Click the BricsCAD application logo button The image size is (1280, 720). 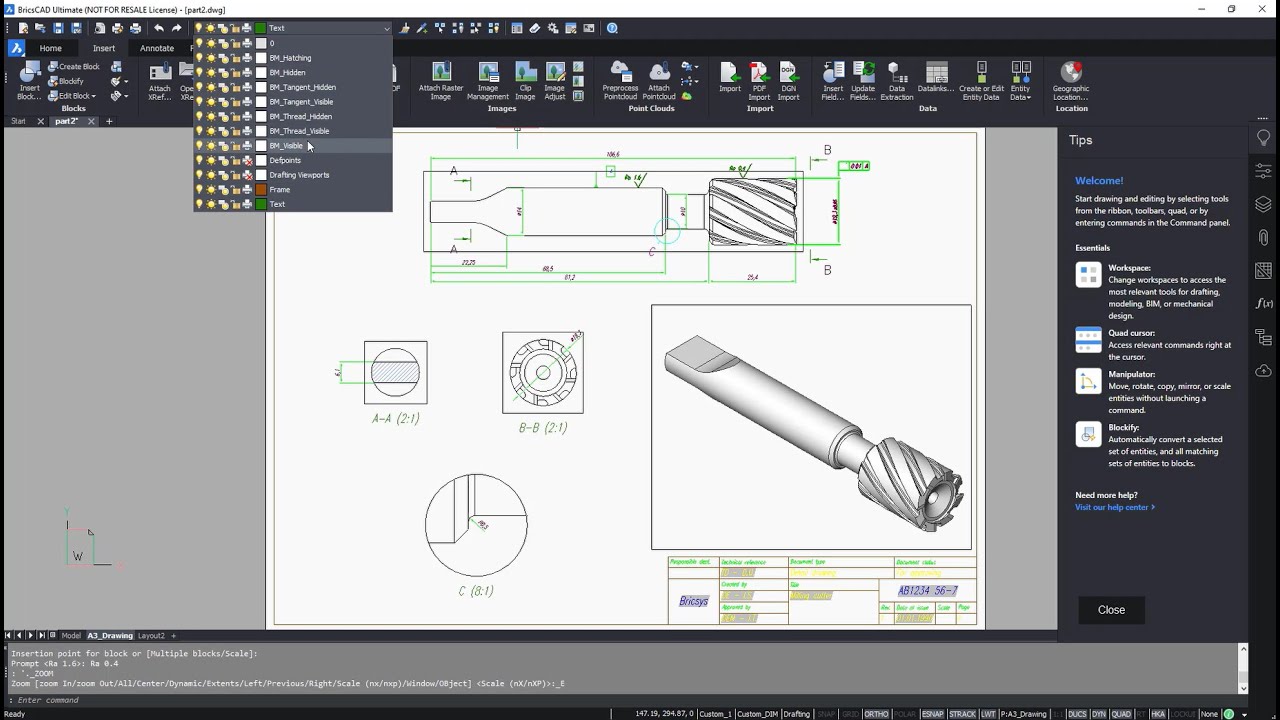click(x=16, y=48)
